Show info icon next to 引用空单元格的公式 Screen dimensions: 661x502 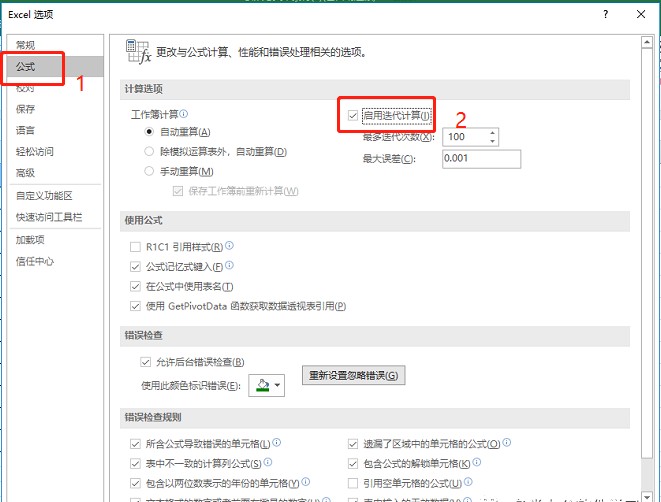tap(468, 482)
